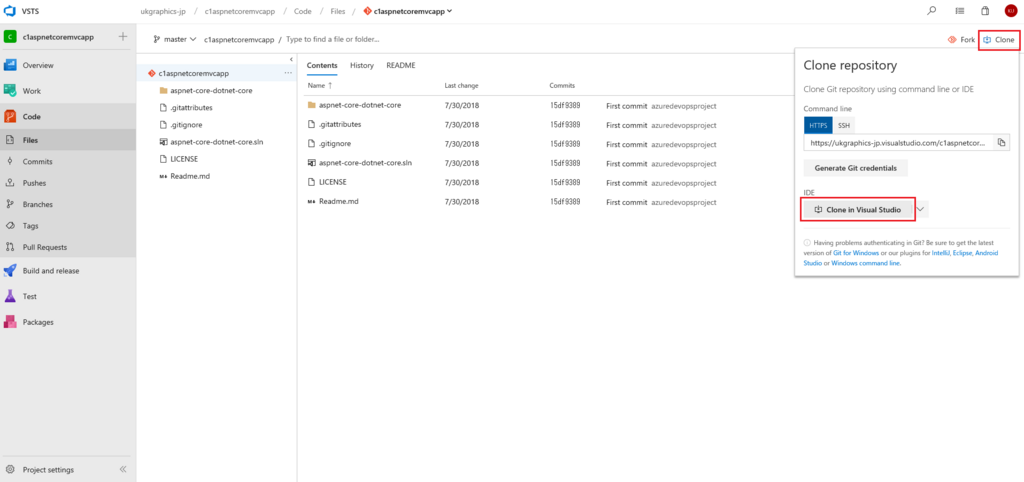Open aspnet-core-dotnet-core folder in Contents list
This screenshot has width=1024, height=482.
360,105
